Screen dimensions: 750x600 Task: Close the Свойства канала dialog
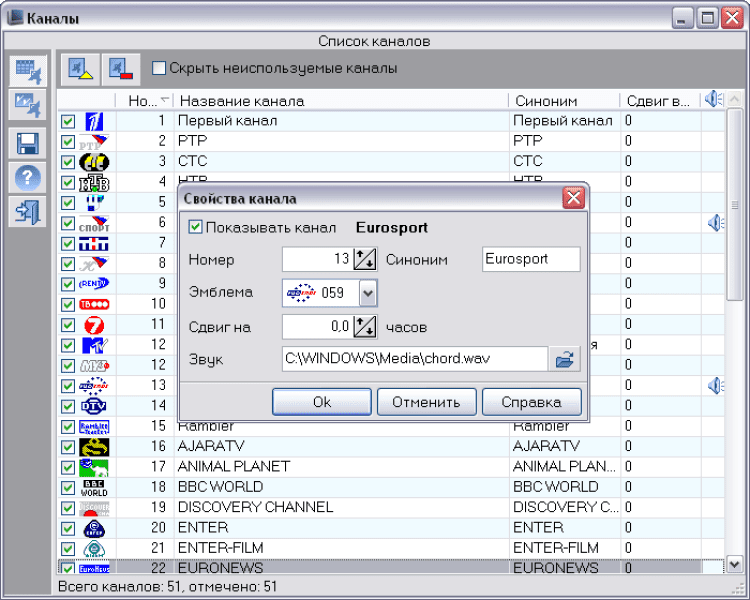[574, 198]
